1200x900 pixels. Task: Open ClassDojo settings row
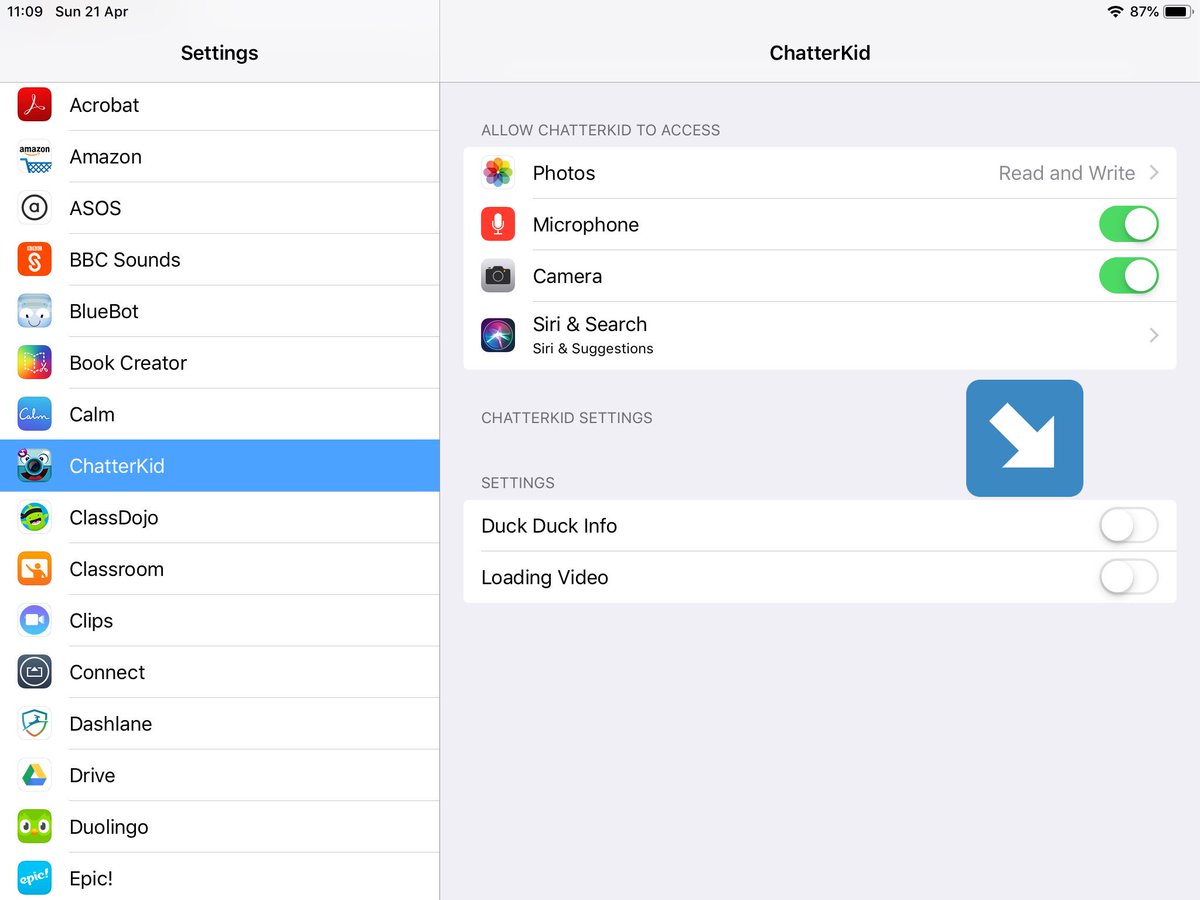tap(220, 517)
